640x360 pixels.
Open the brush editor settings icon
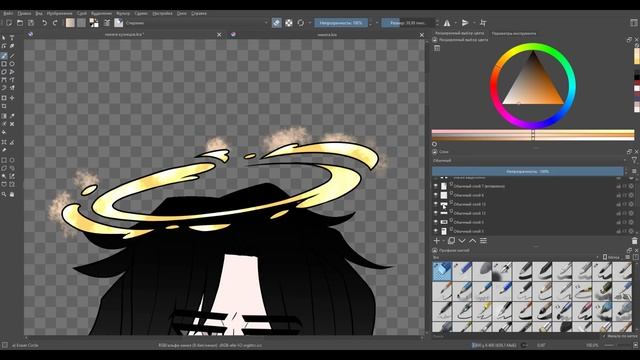(107, 23)
